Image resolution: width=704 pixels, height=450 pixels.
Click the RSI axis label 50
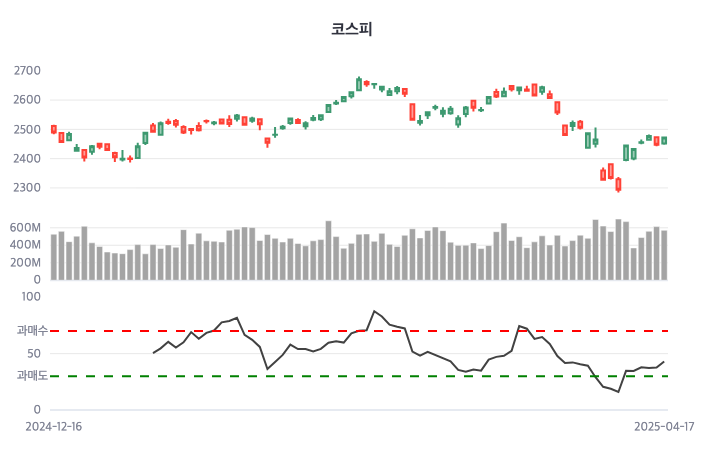pos(34,353)
